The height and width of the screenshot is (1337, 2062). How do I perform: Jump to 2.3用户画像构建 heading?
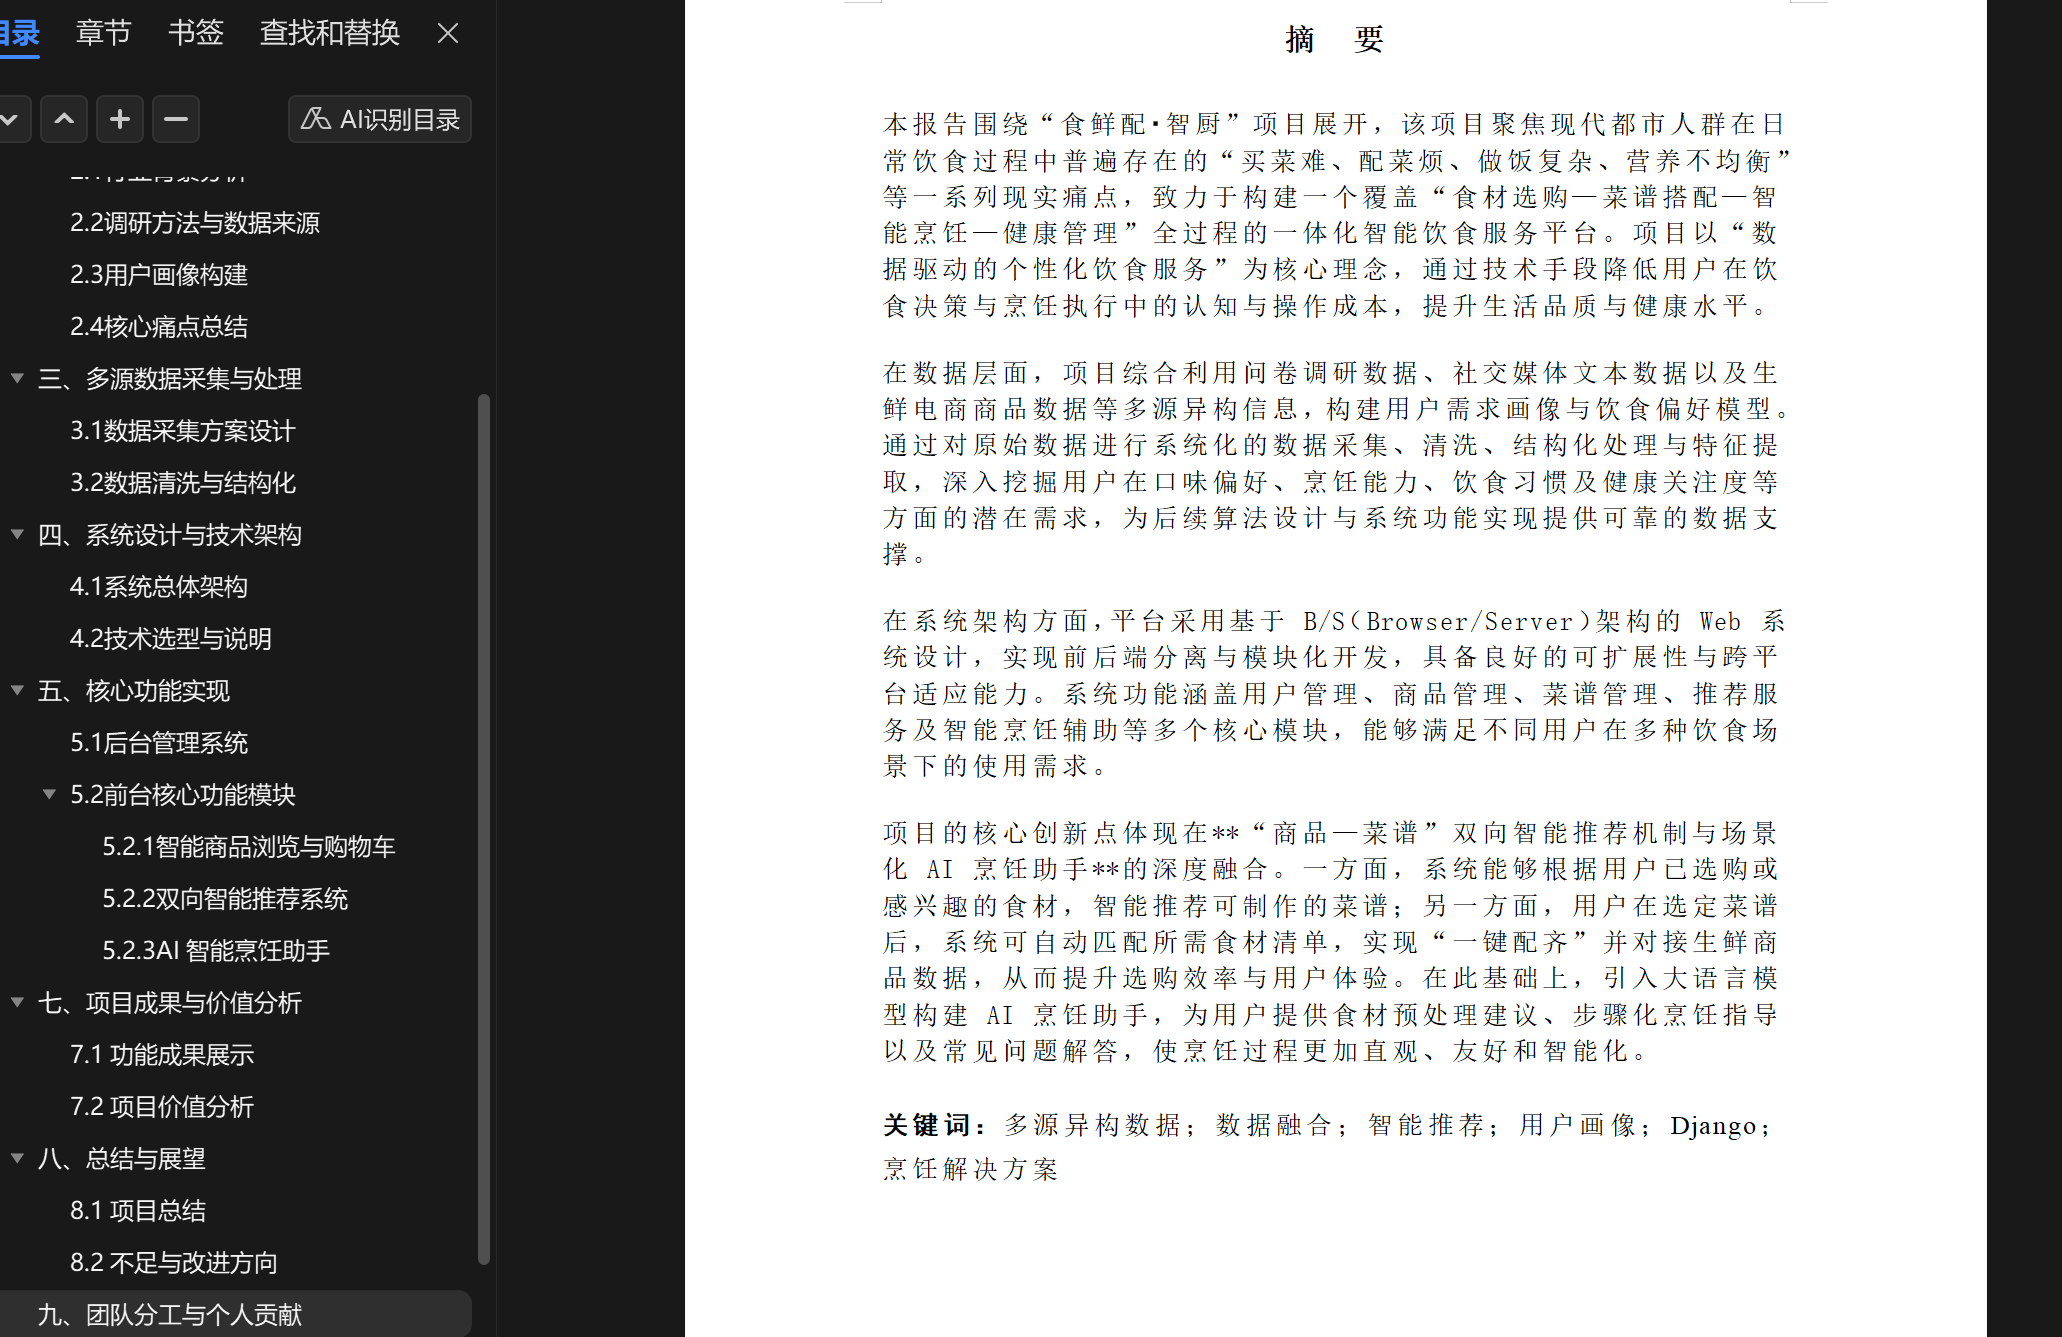(159, 275)
